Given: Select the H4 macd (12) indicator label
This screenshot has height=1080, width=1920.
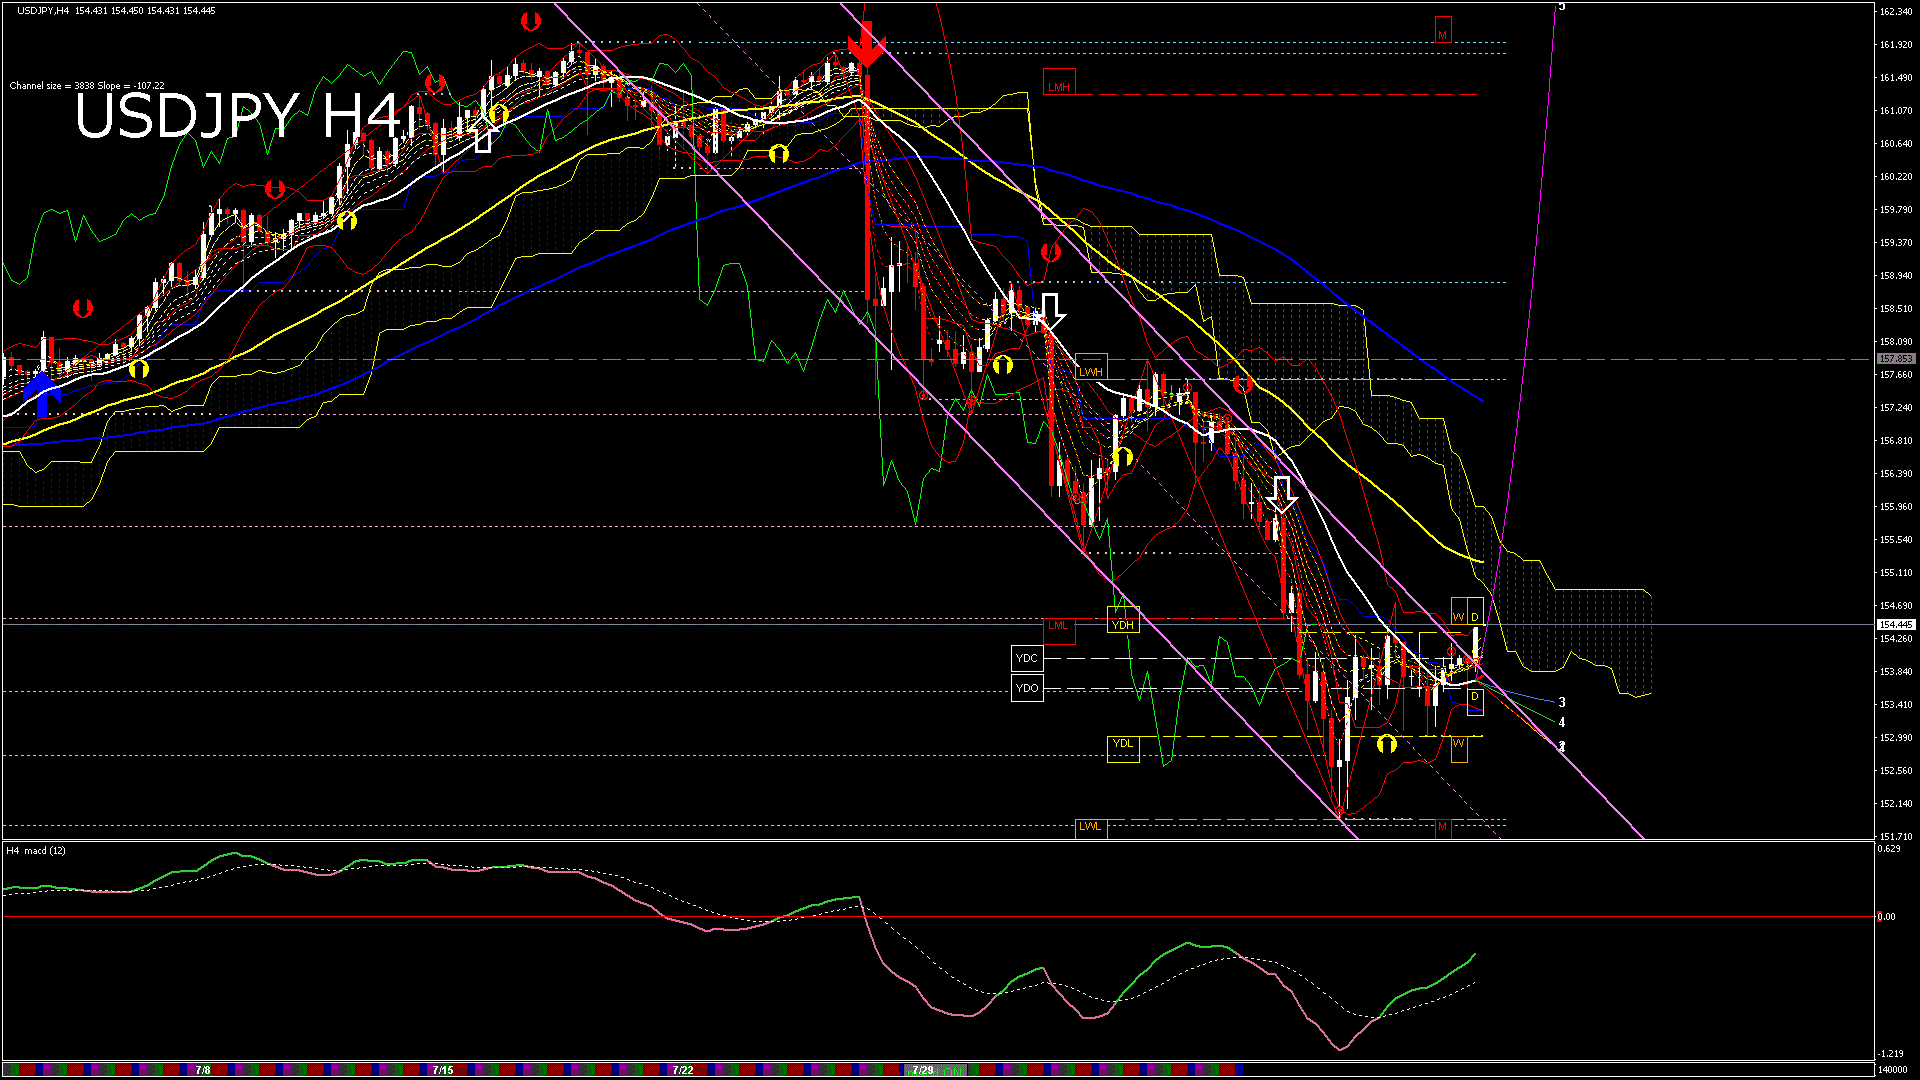Looking at the screenshot, I should (36, 851).
